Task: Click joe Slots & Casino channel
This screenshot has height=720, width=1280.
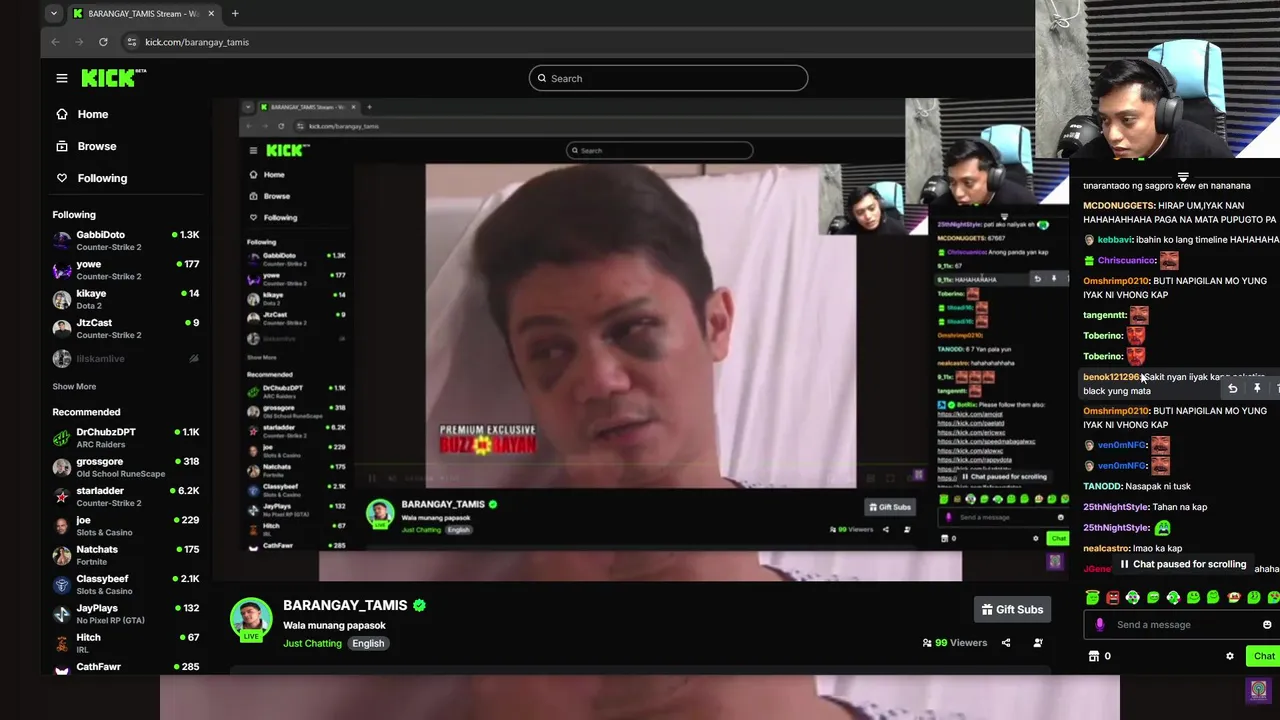Action: (x=126, y=525)
